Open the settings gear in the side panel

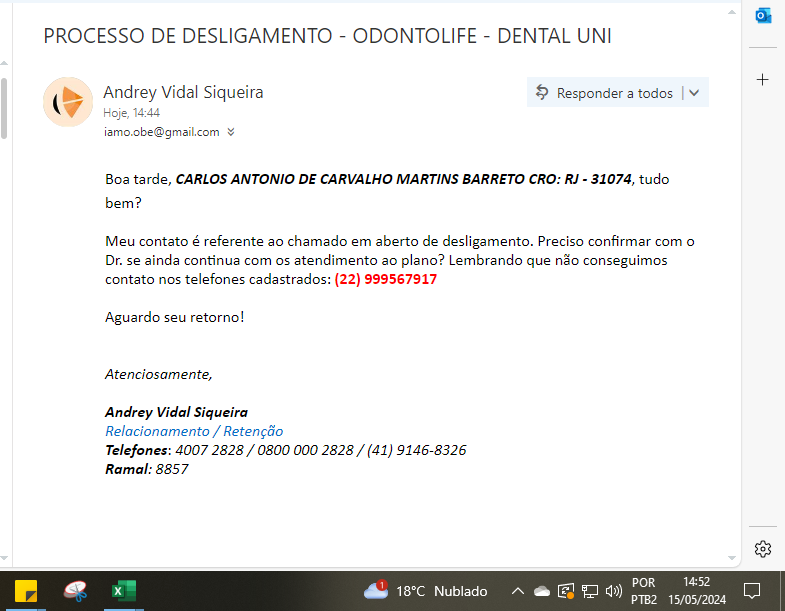pos(762,549)
